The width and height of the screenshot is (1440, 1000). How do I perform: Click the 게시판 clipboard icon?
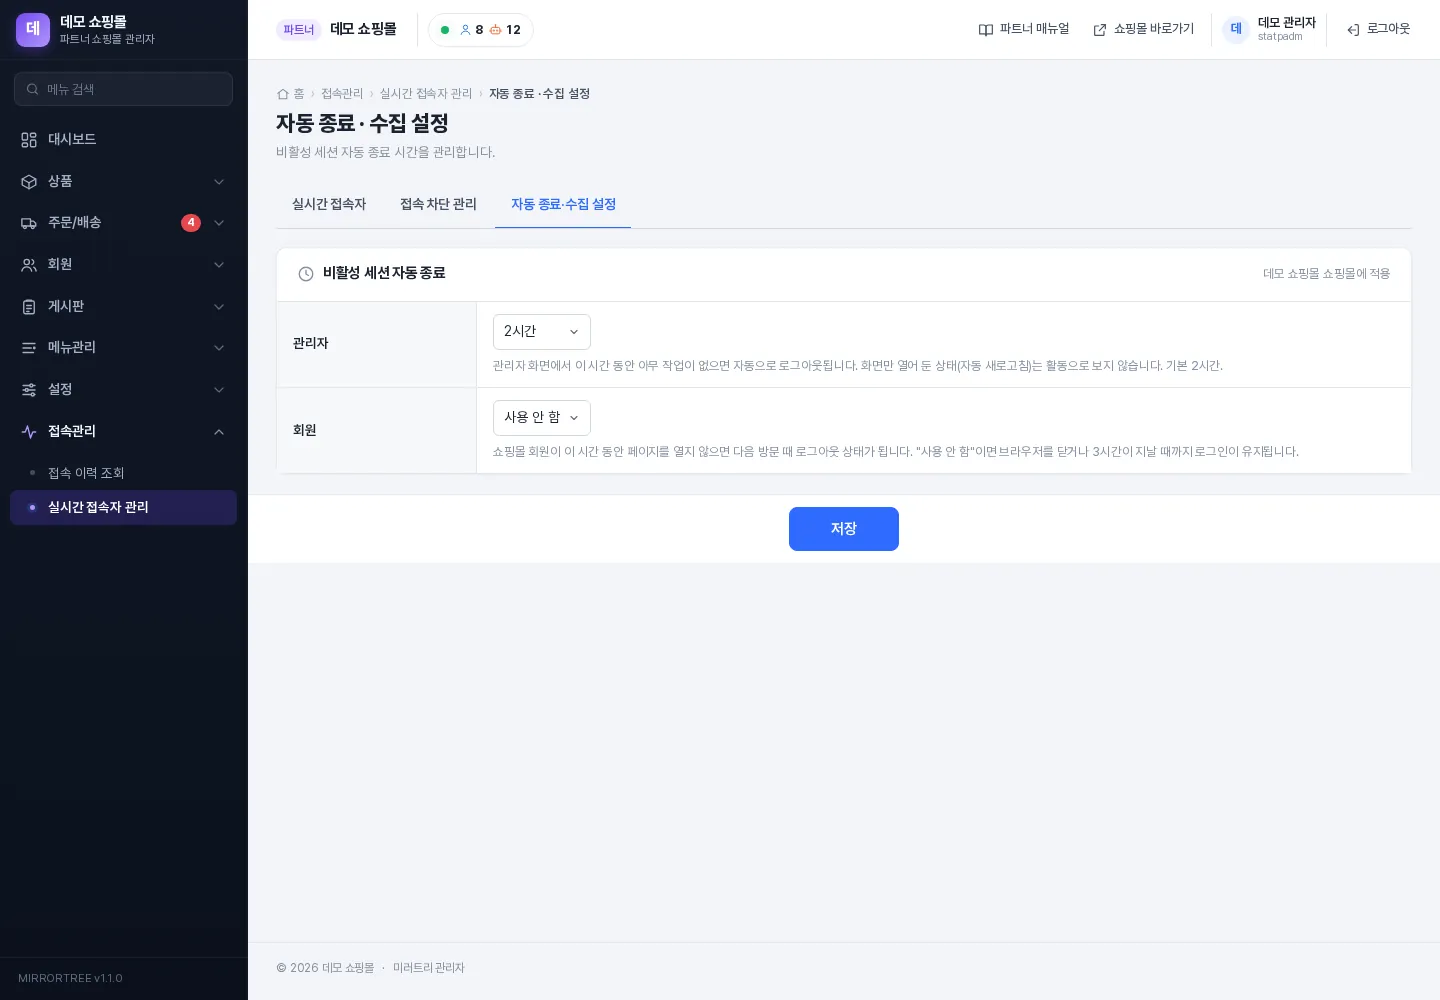click(x=29, y=307)
